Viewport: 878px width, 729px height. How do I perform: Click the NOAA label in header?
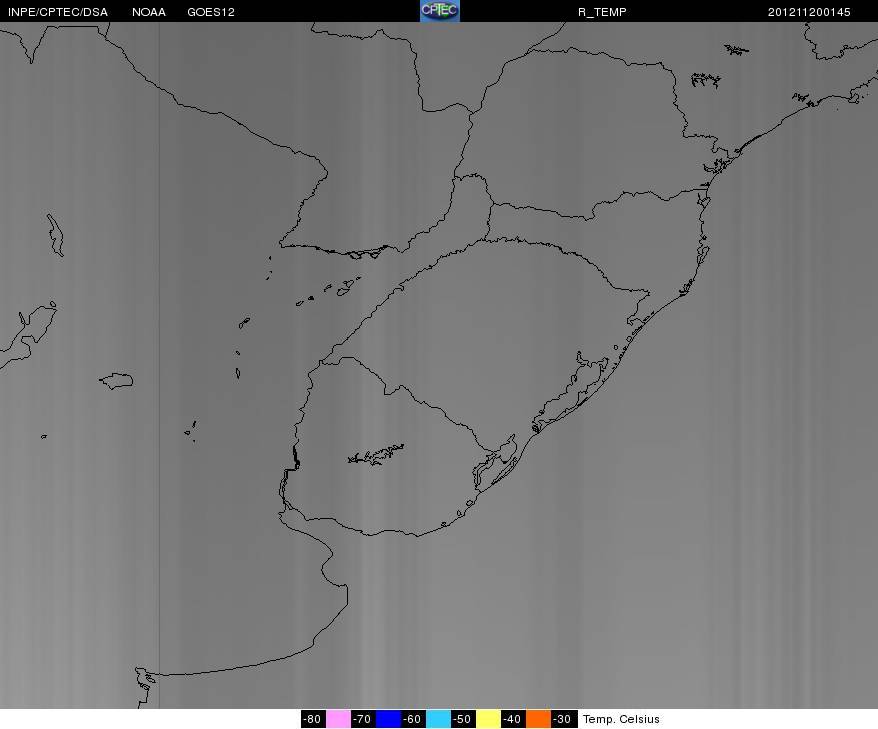coord(149,12)
